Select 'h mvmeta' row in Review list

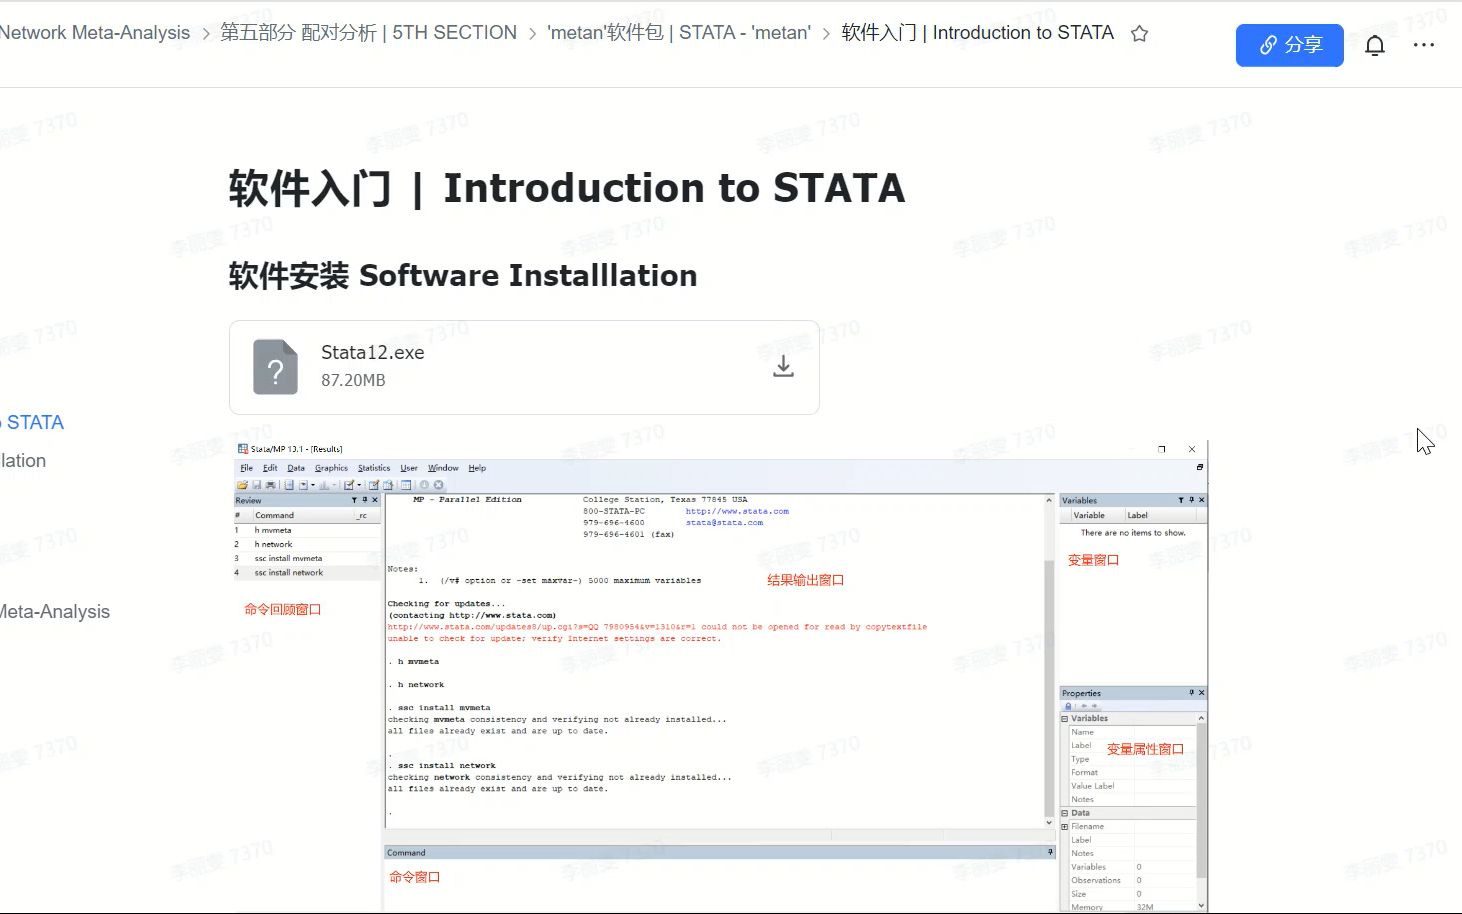pyautogui.click(x=307, y=530)
